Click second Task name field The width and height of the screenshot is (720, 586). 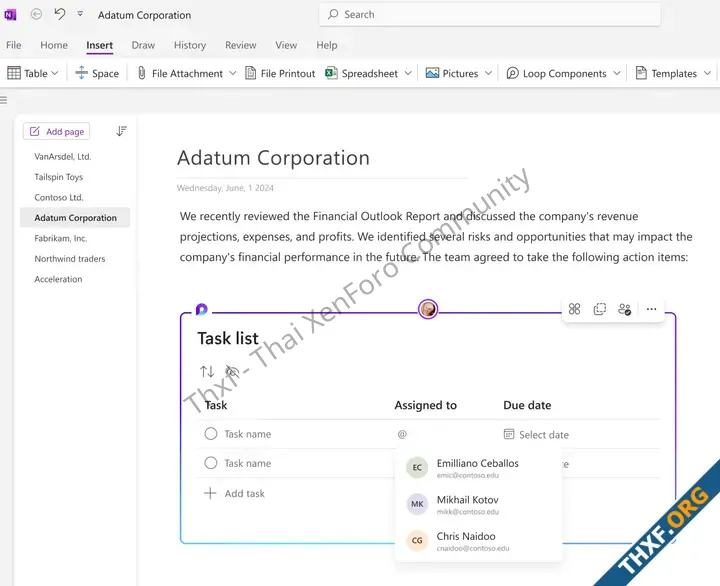tap(248, 463)
